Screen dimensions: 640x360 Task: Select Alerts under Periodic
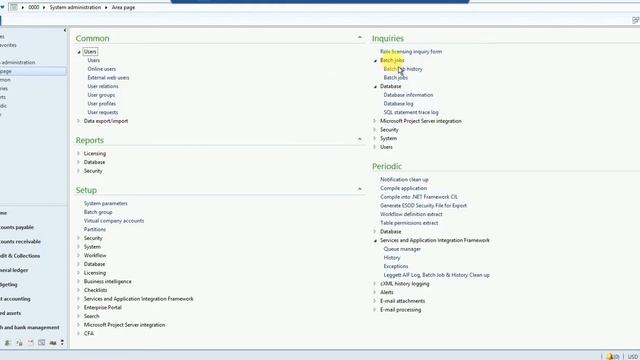click(x=387, y=292)
